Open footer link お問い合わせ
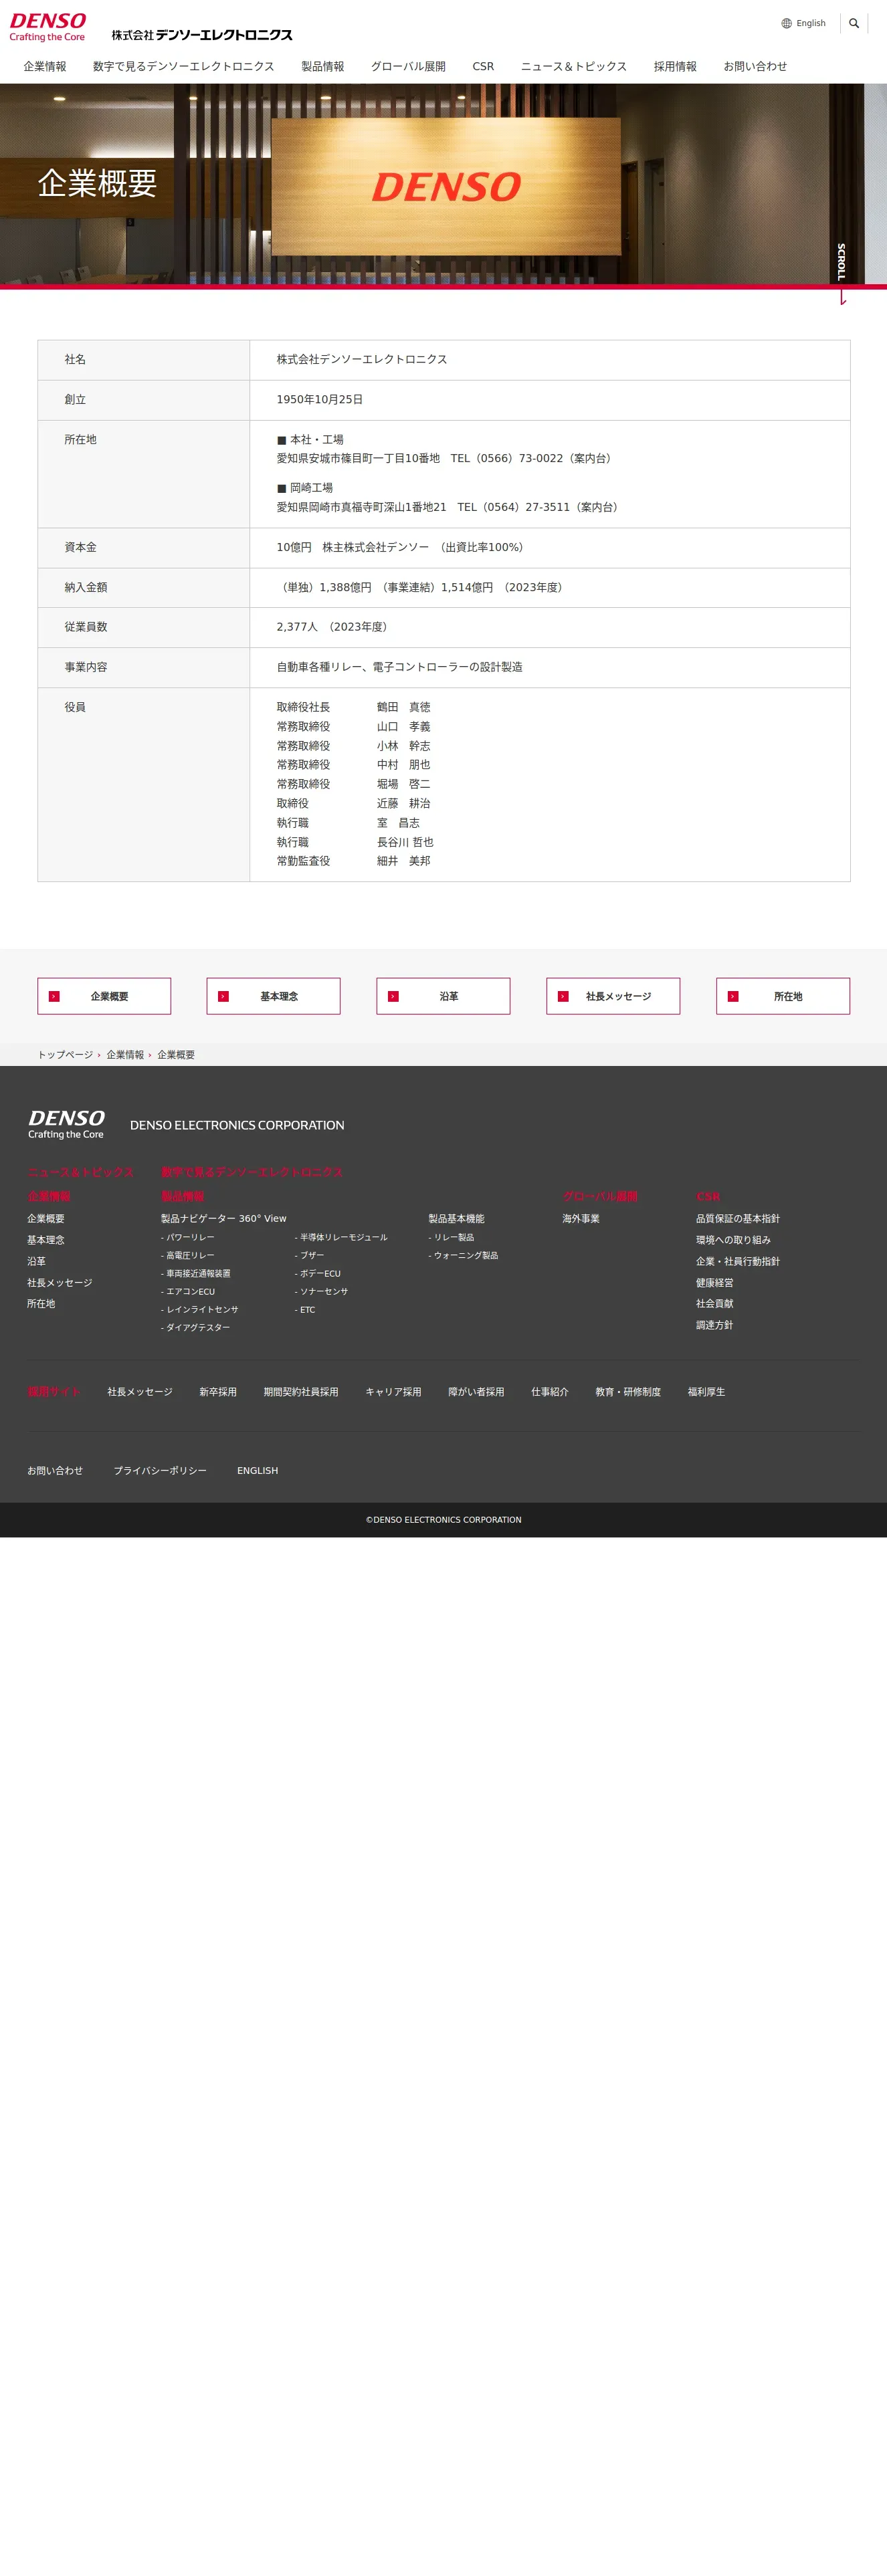The height and width of the screenshot is (2576, 887). (x=55, y=1470)
